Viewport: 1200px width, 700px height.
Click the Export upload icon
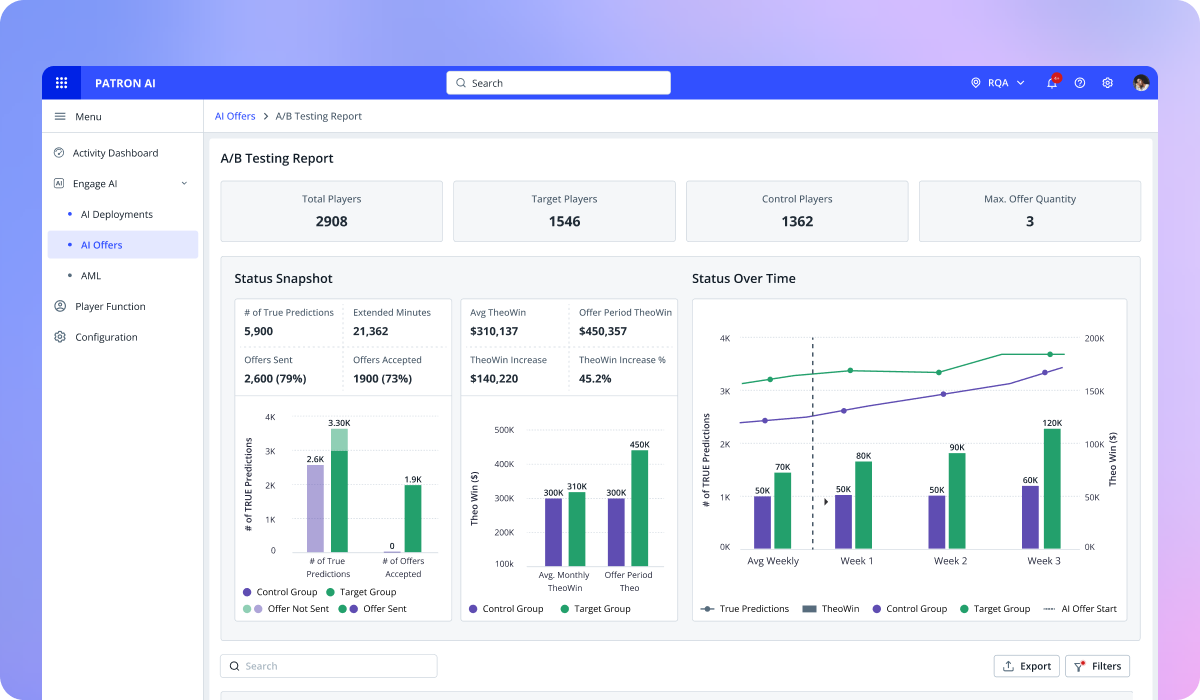(x=1008, y=666)
